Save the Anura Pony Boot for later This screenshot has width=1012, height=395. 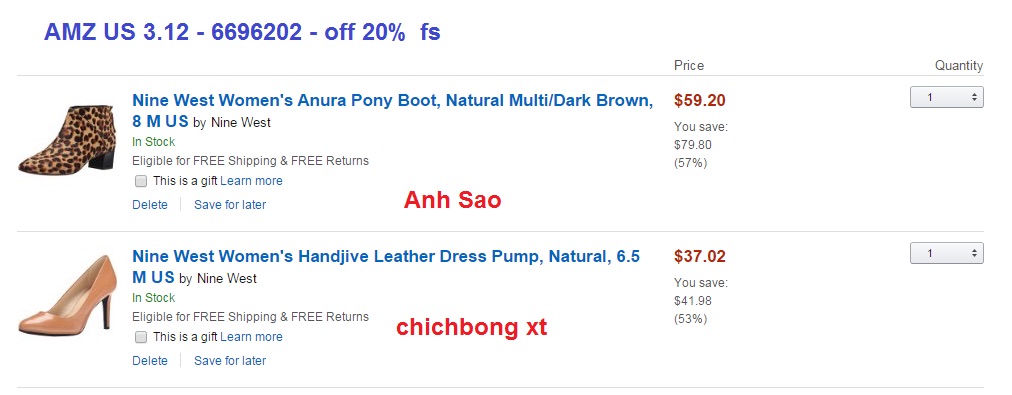230,205
